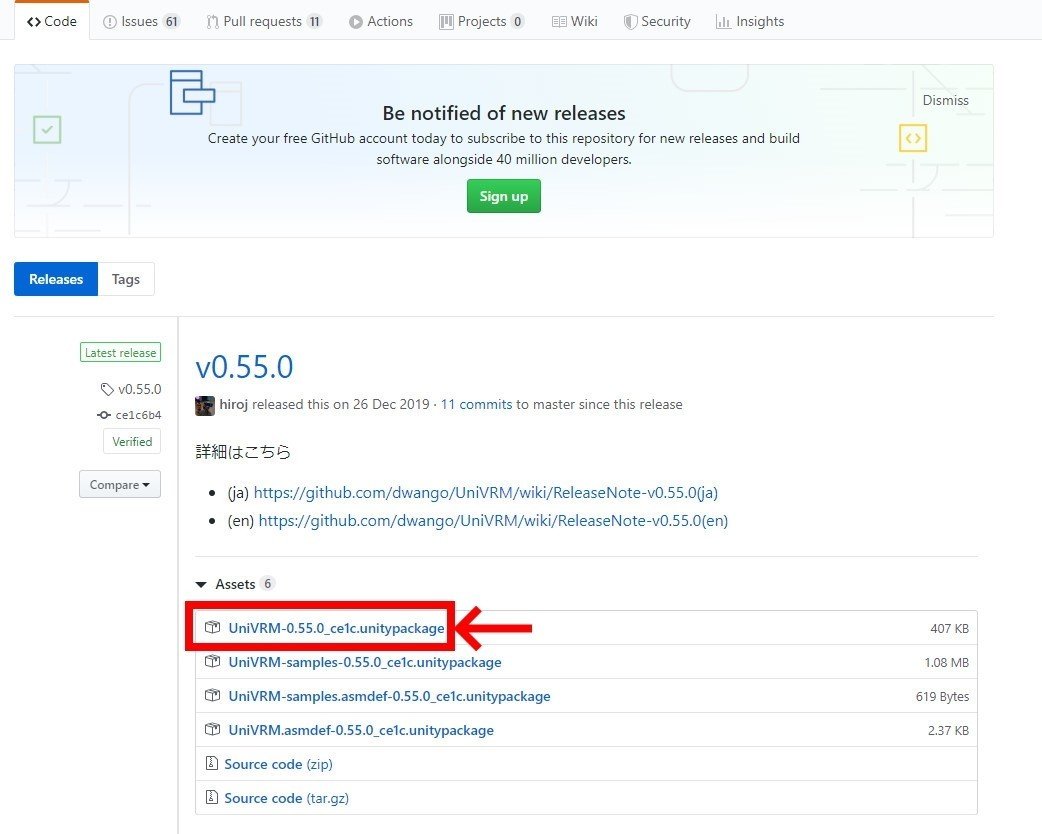Click the 1.08 MB file size
The height and width of the screenshot is (834, 1042).
point(946,663)
